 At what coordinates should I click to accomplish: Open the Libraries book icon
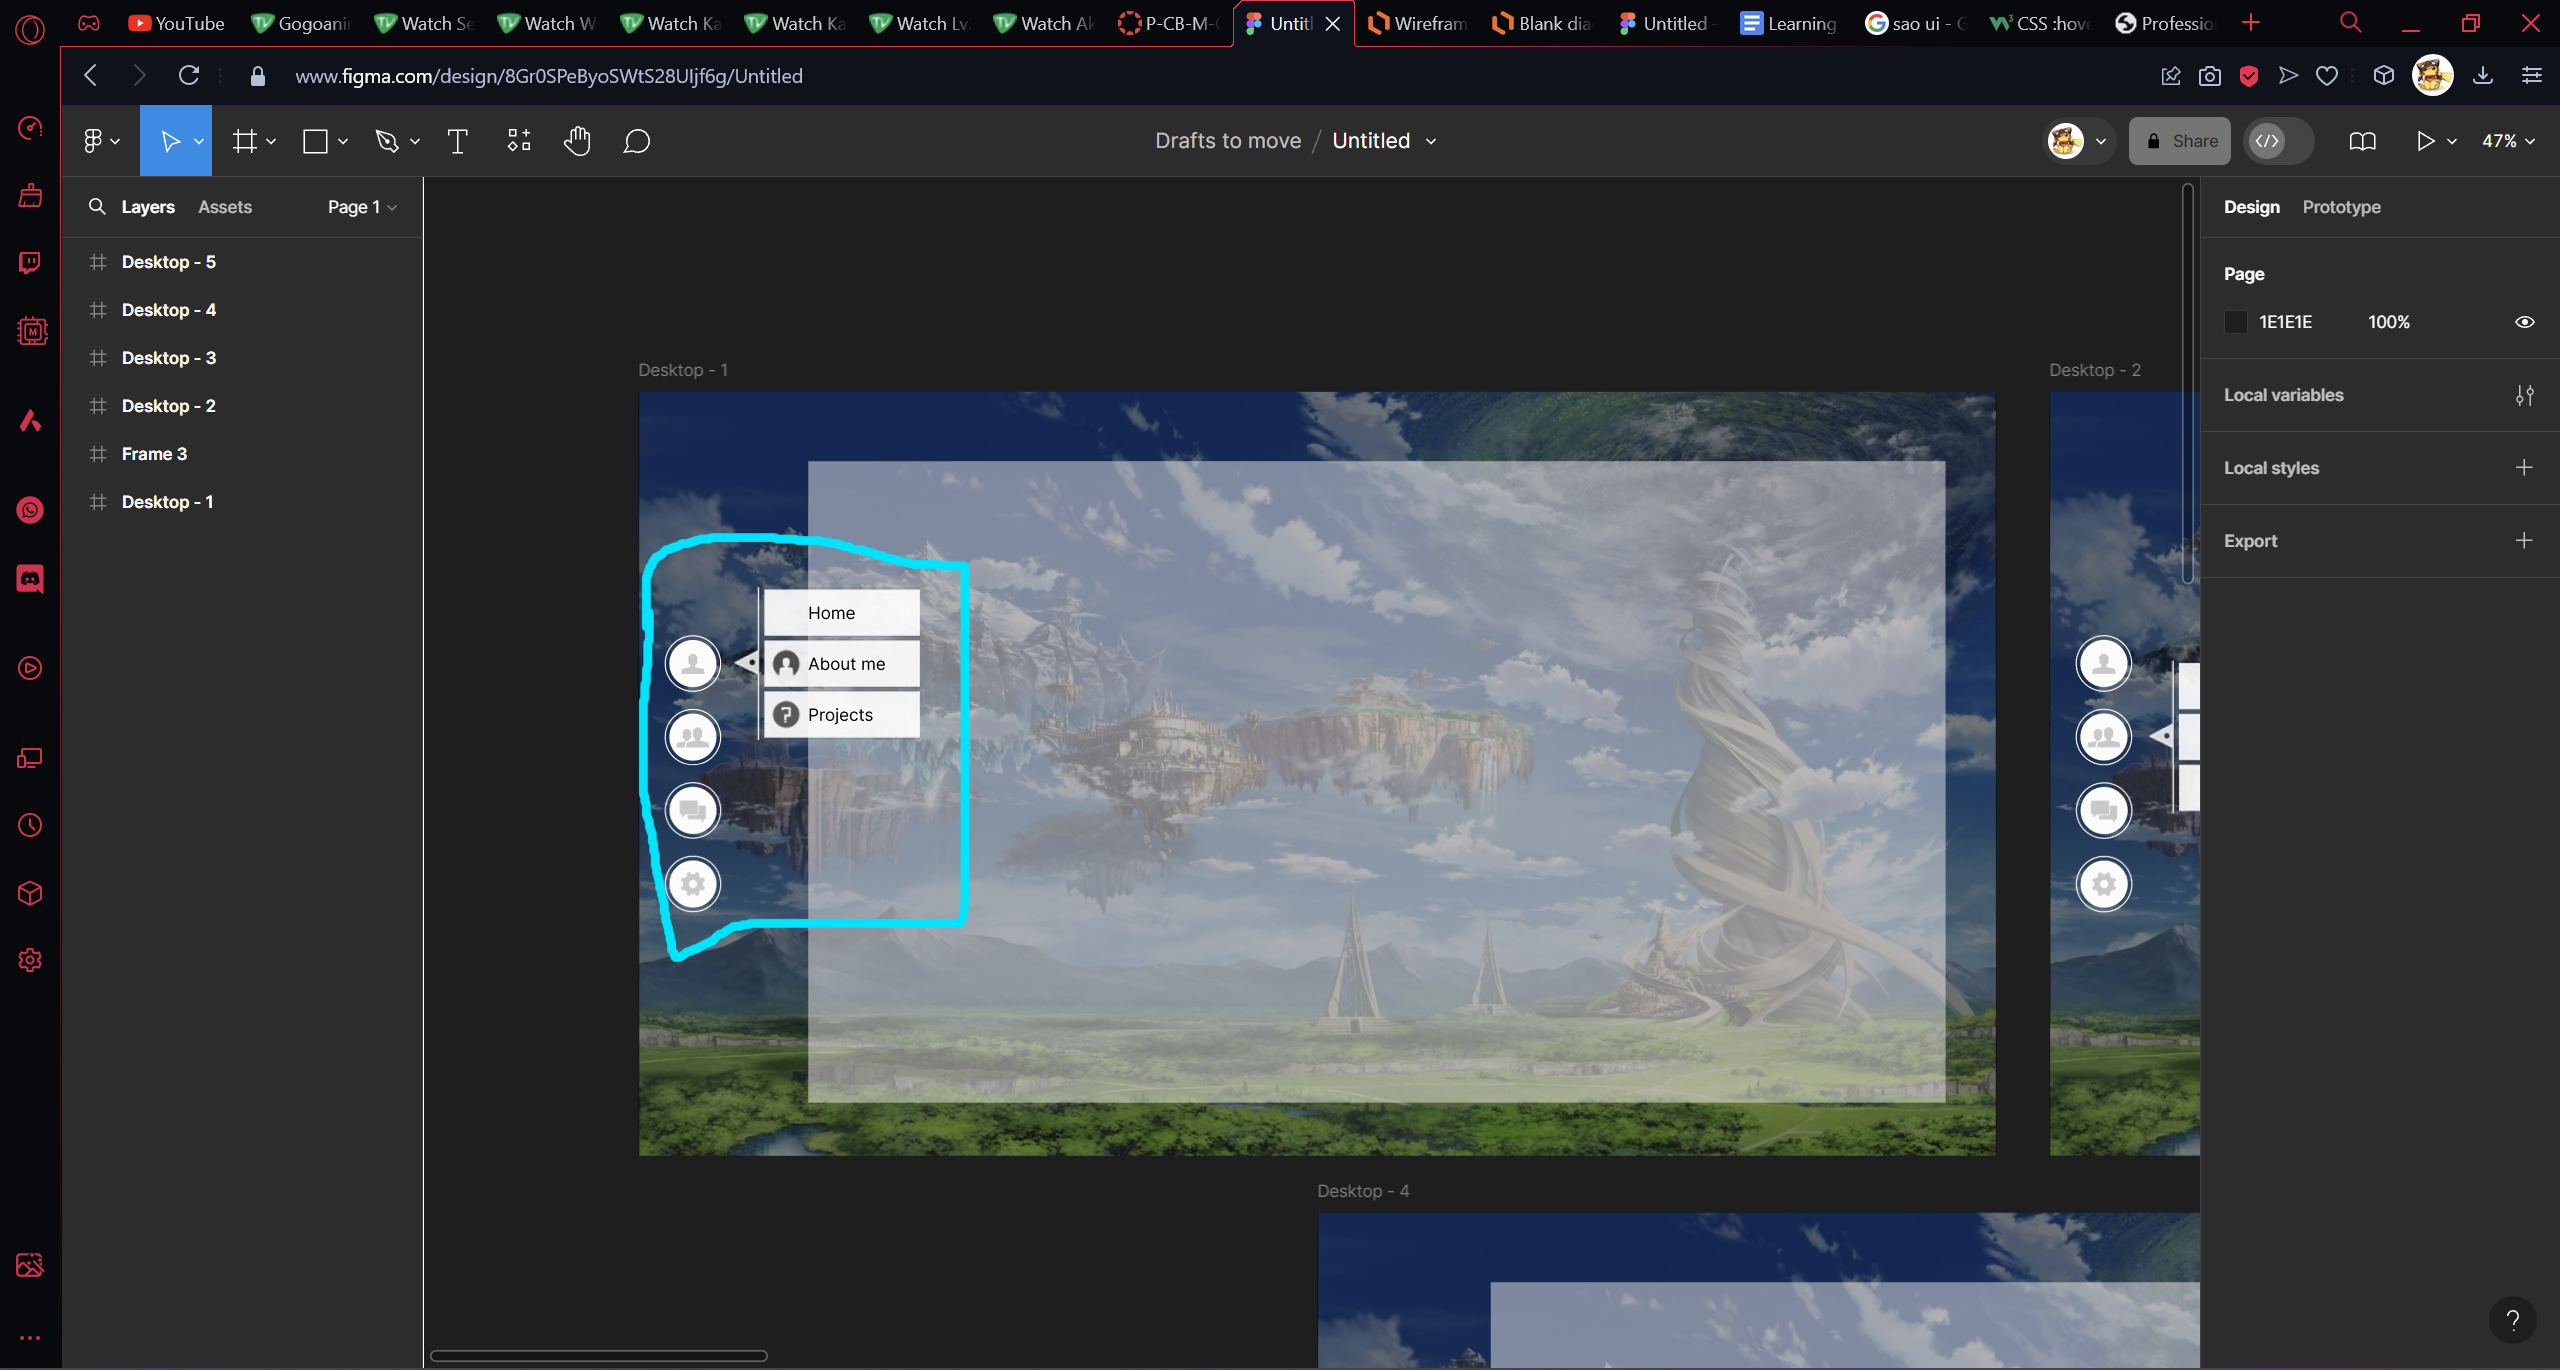pyautogui.click(x=2363, y=141)
